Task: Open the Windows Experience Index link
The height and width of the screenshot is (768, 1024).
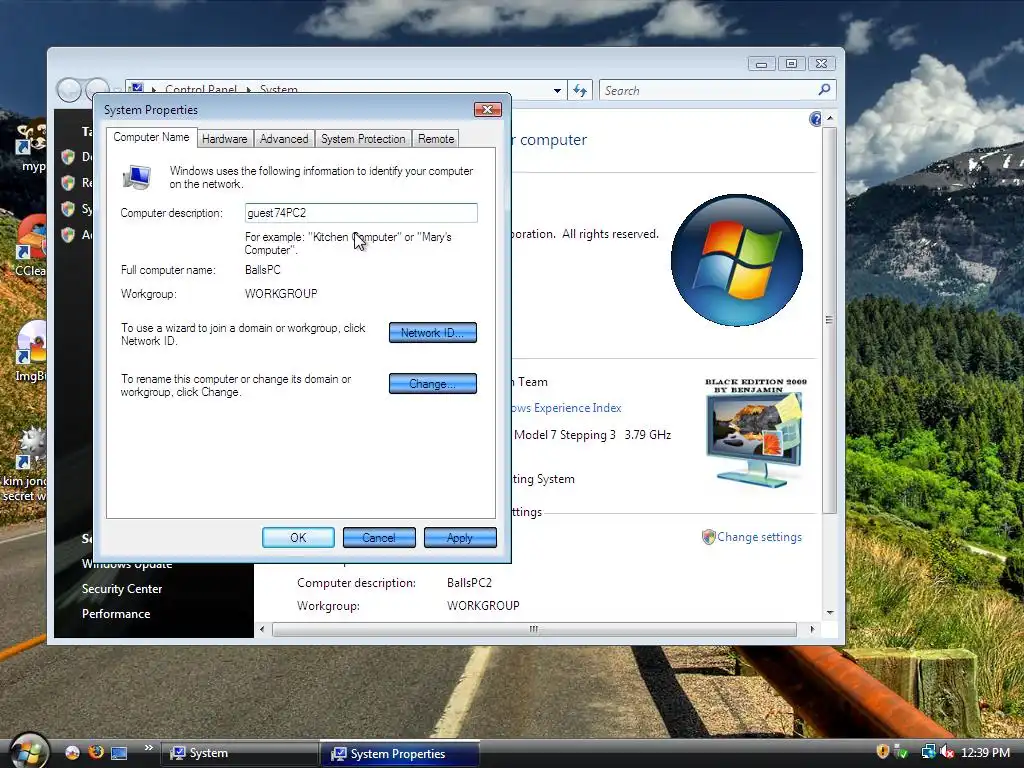Action: pyautogui.click(x=566, y=408)
